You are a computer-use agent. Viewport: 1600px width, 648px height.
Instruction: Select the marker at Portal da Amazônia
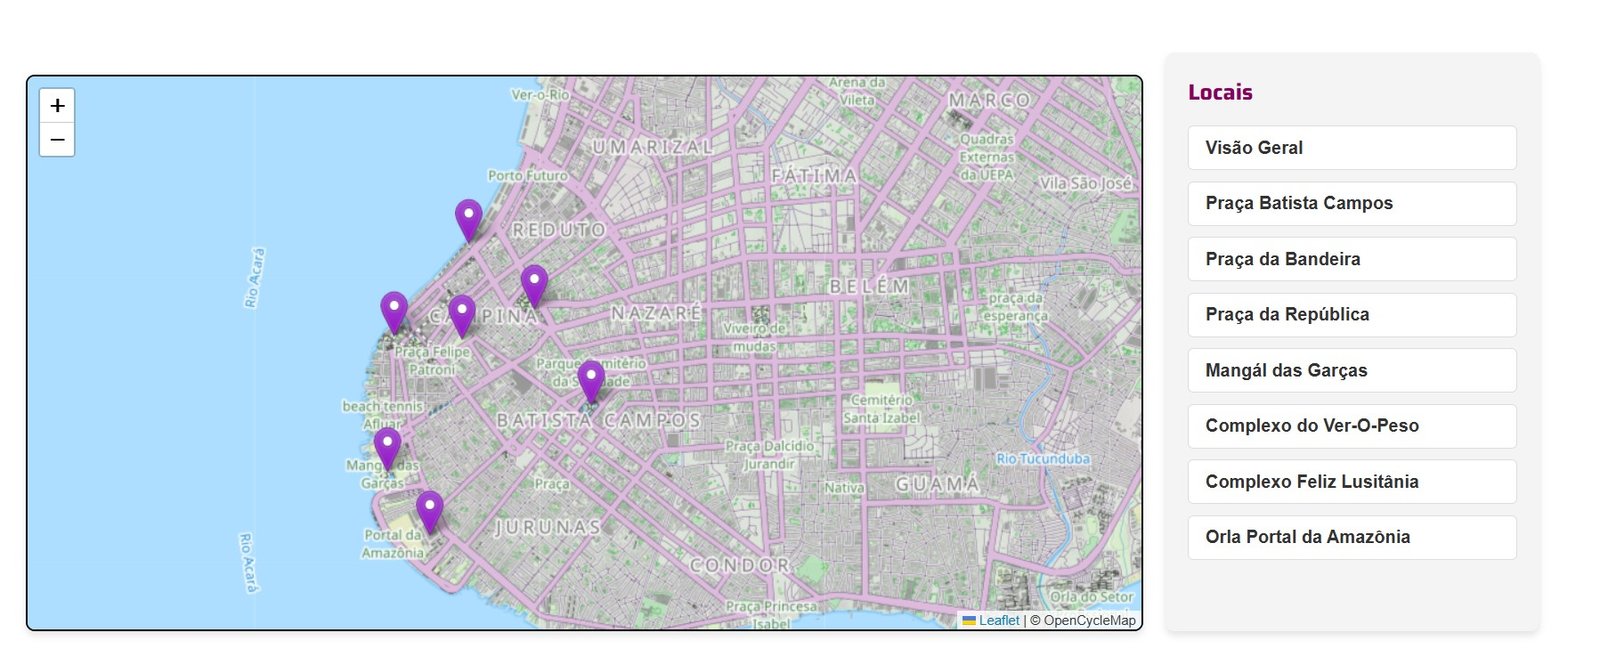[x=429, y=510]
